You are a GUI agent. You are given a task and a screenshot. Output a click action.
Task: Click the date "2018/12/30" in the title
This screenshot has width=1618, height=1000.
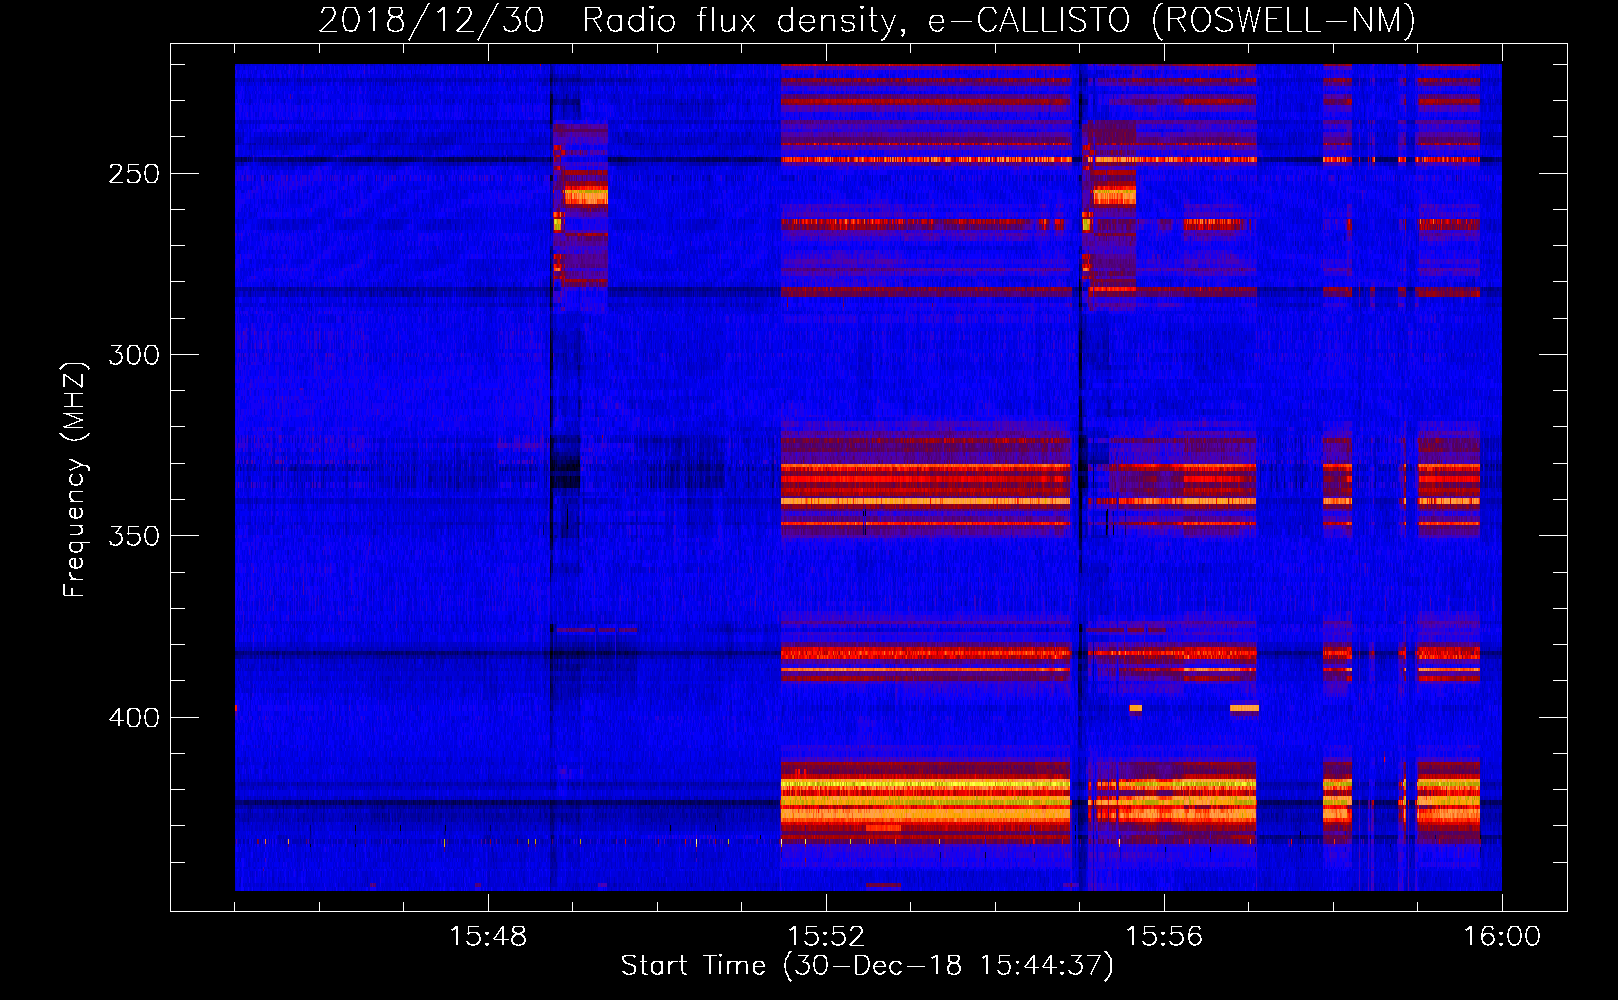pyautogui.click(x=431, y=20)
